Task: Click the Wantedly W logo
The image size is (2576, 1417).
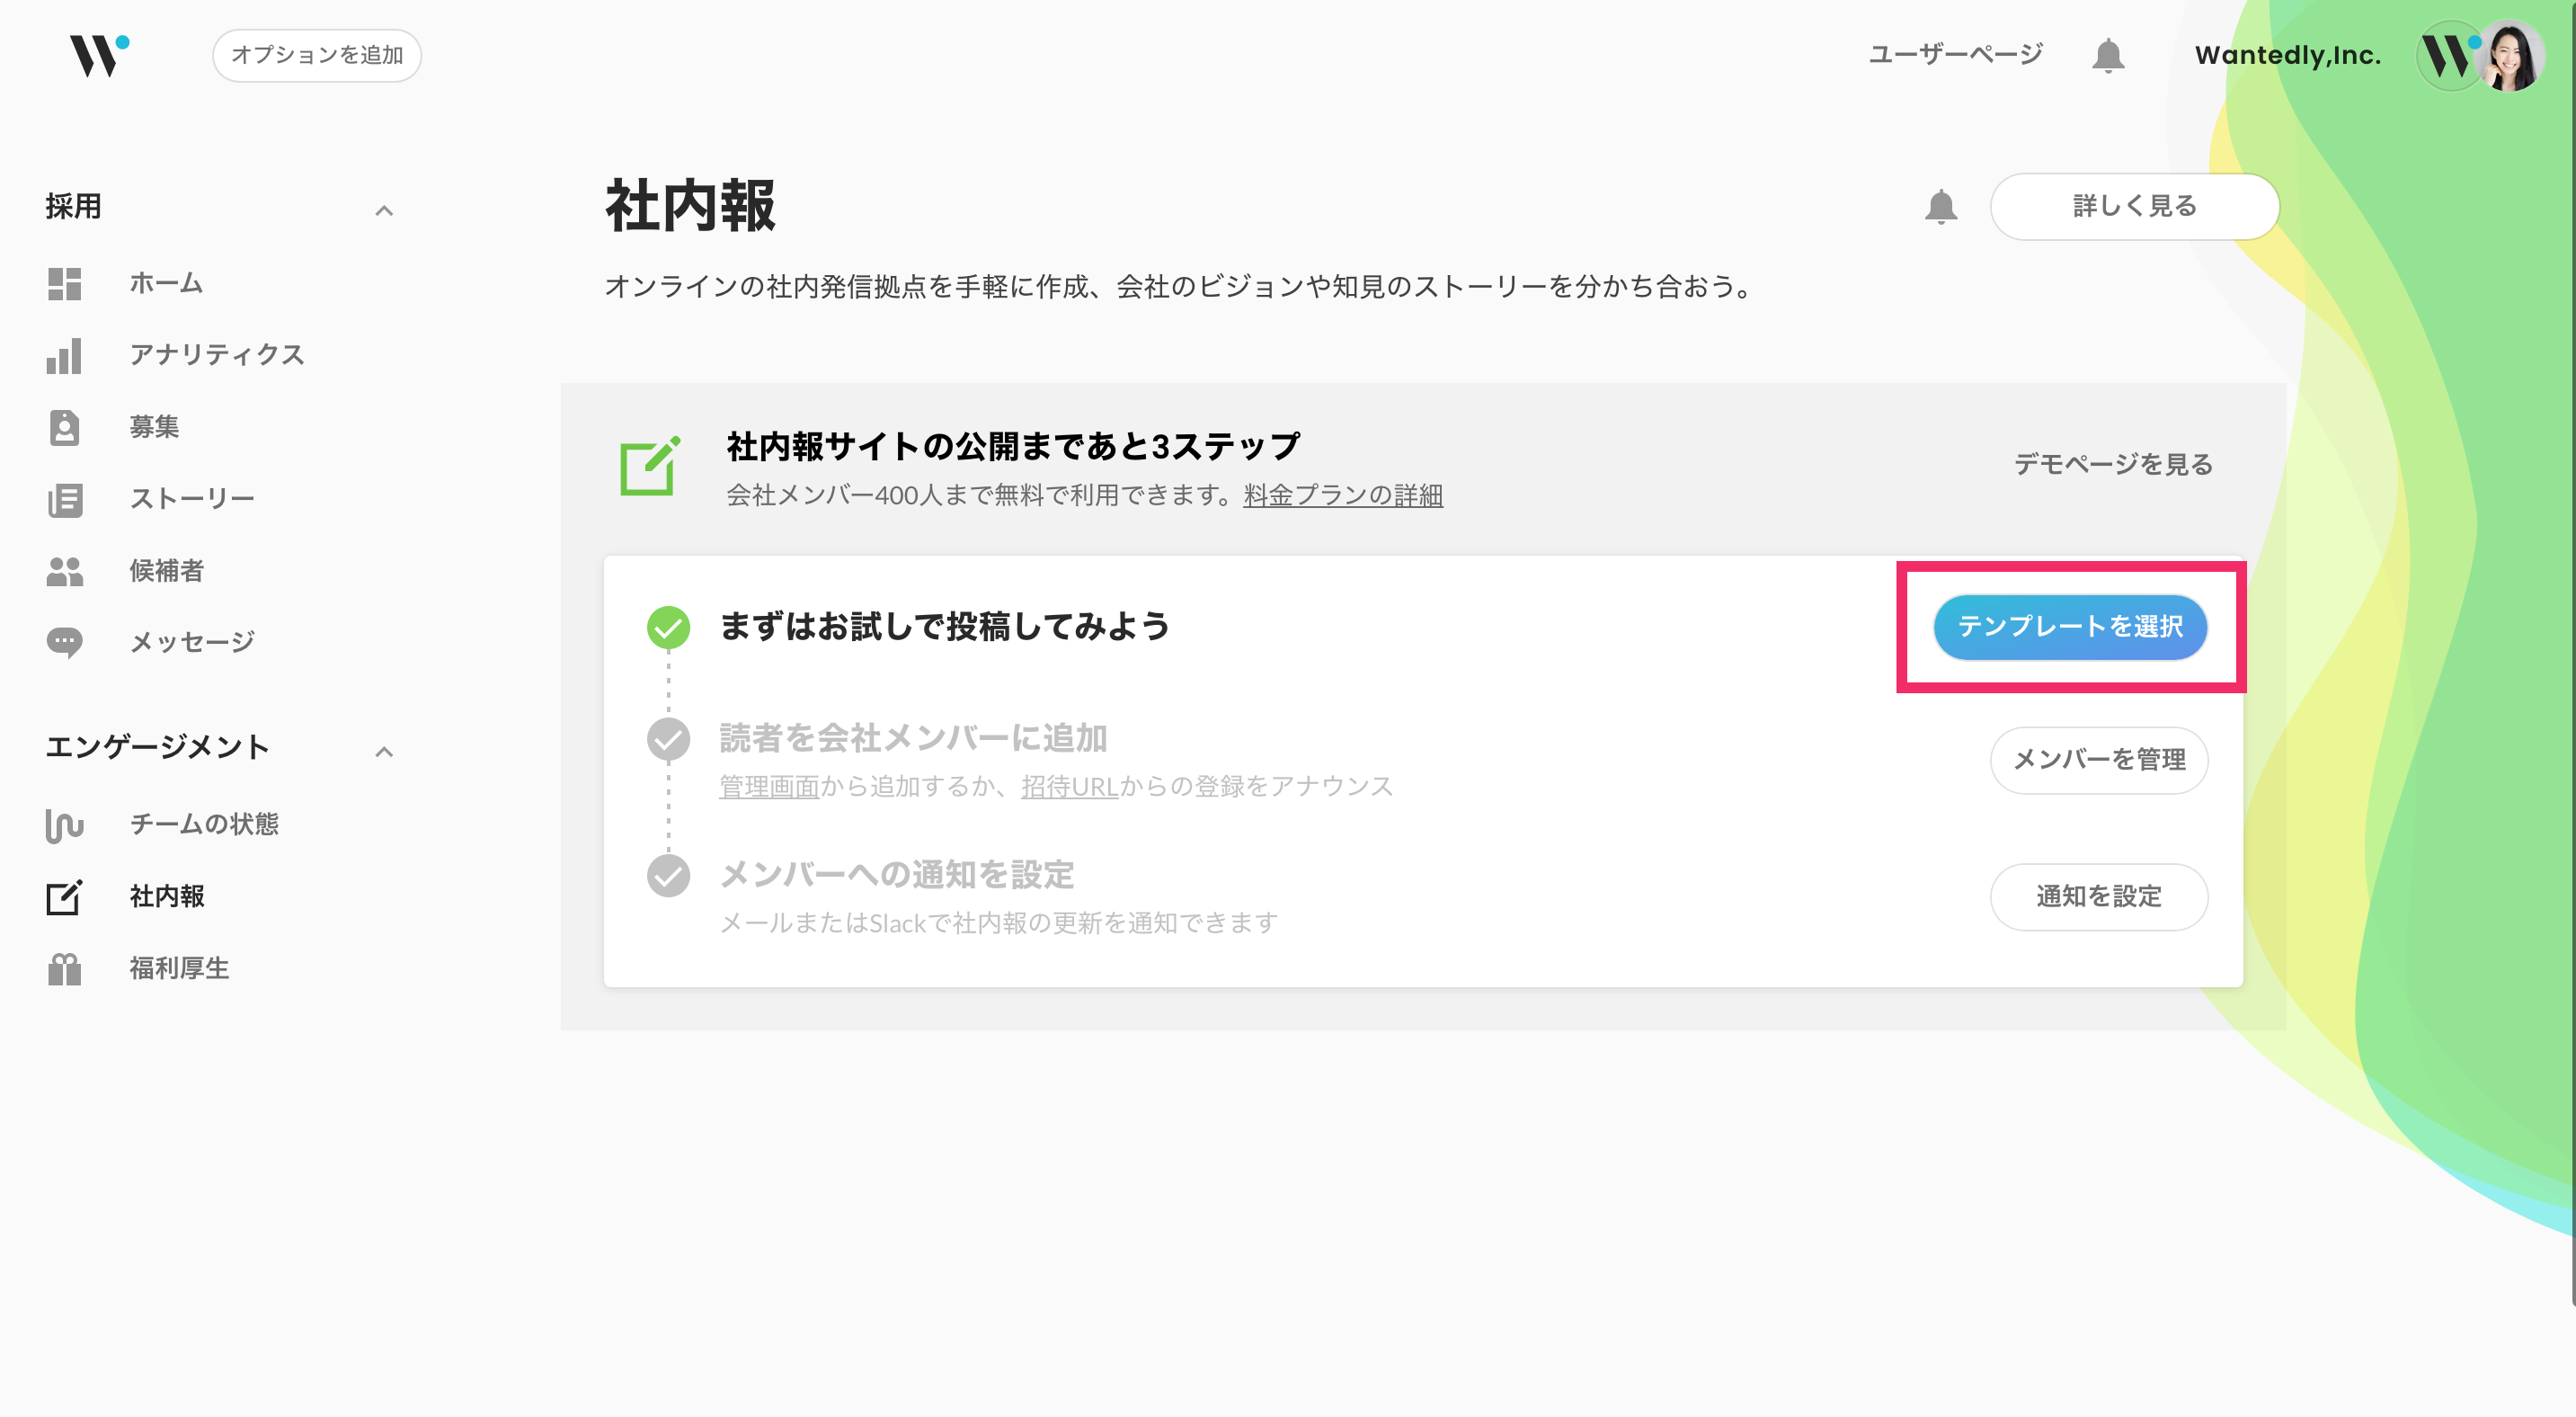Action: (x=98, y=55)
